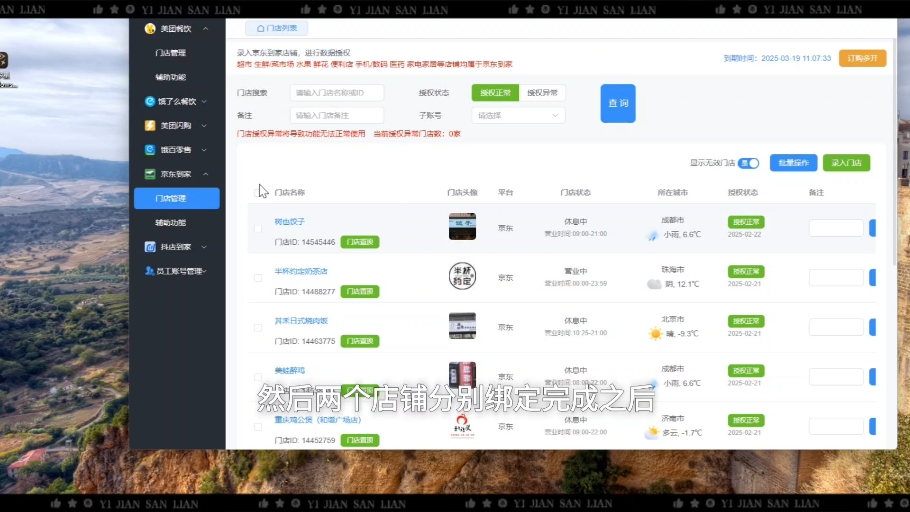Image resolution: width=910 pixels, height=512 pixels.
Task: Select the 授权正常 status filter
Action: click(495, 92)
